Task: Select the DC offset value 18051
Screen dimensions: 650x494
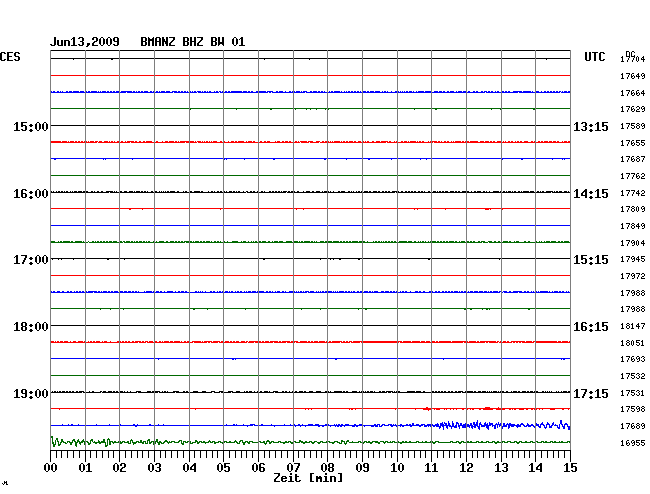Action: [633, 343]
